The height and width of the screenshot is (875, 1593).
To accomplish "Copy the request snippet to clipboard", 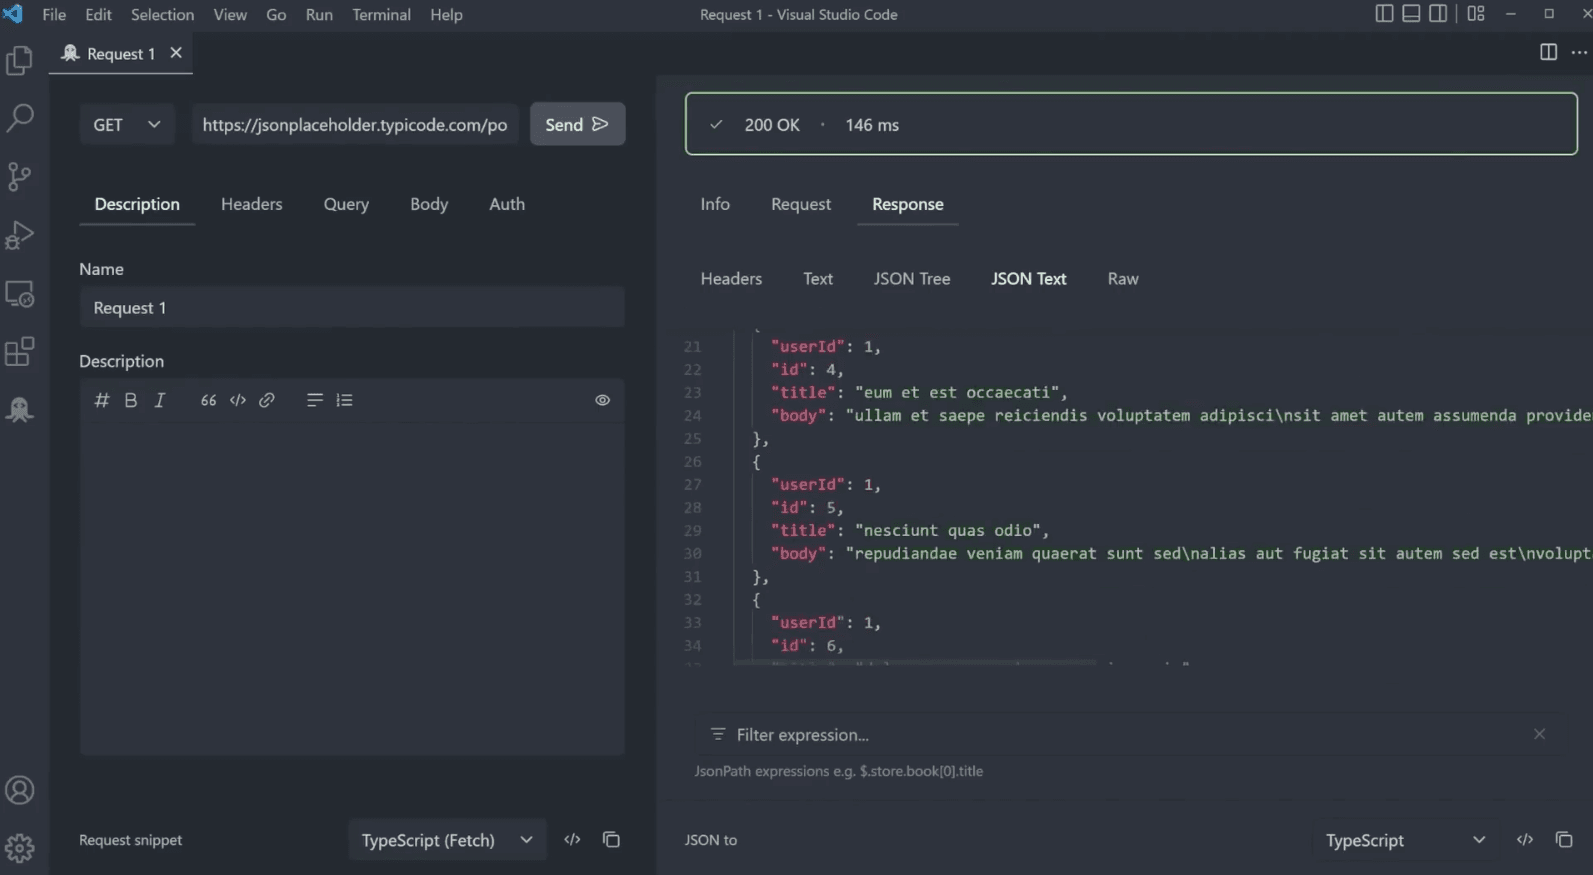I will point(611,840).
